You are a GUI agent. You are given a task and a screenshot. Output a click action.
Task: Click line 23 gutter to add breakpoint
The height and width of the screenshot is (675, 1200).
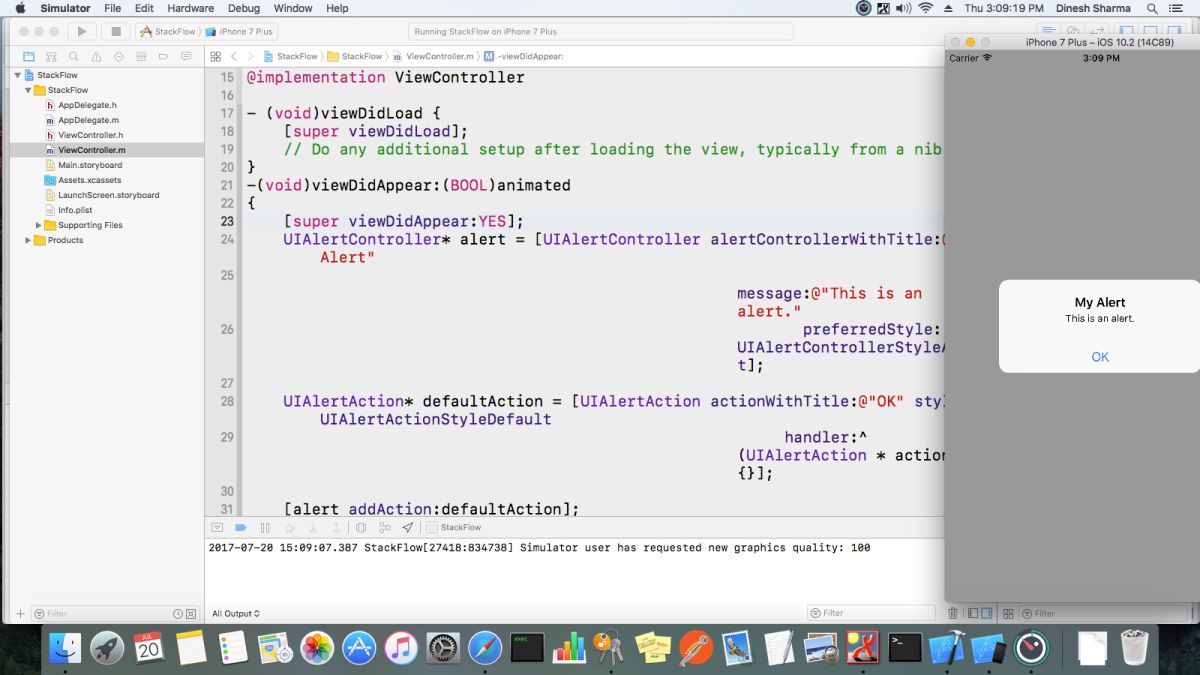click(x=226, y=221)
